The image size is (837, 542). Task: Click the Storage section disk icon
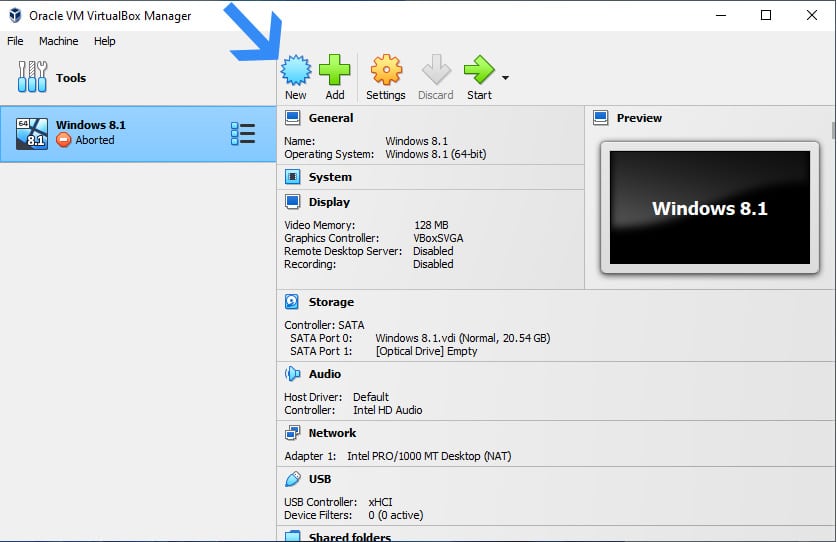tap(292, 302)
